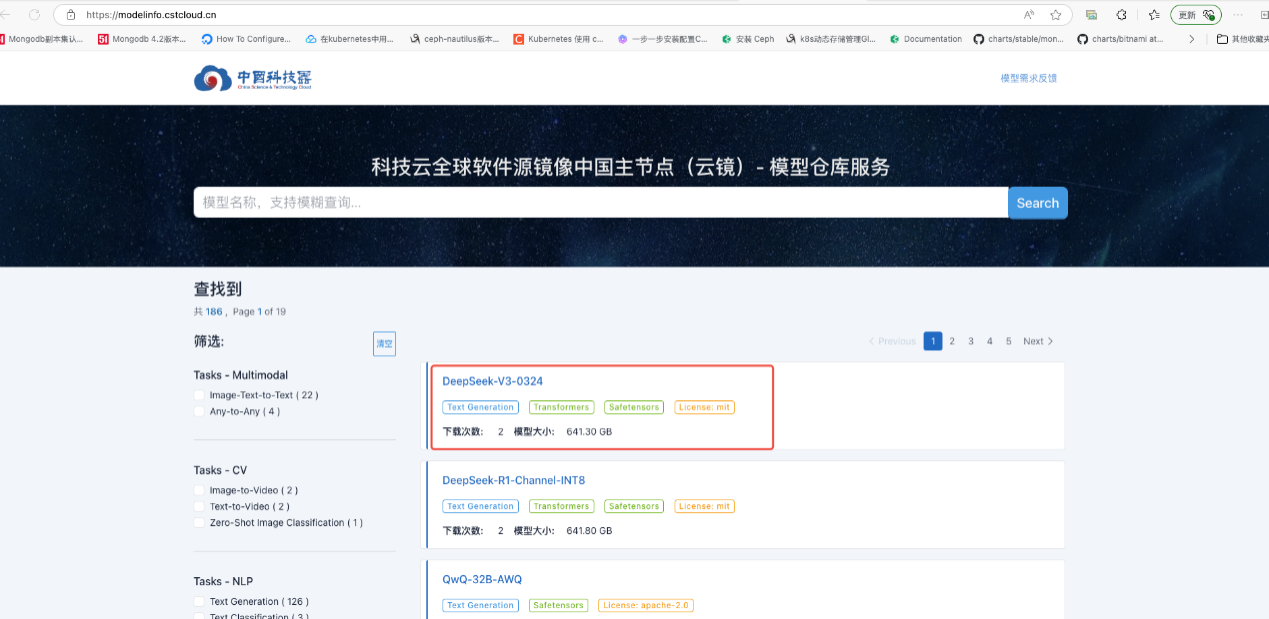This screenshot has width=1269, height=619.
Task: Click the favorite star icon in address bar
Action: point(1055,15)
